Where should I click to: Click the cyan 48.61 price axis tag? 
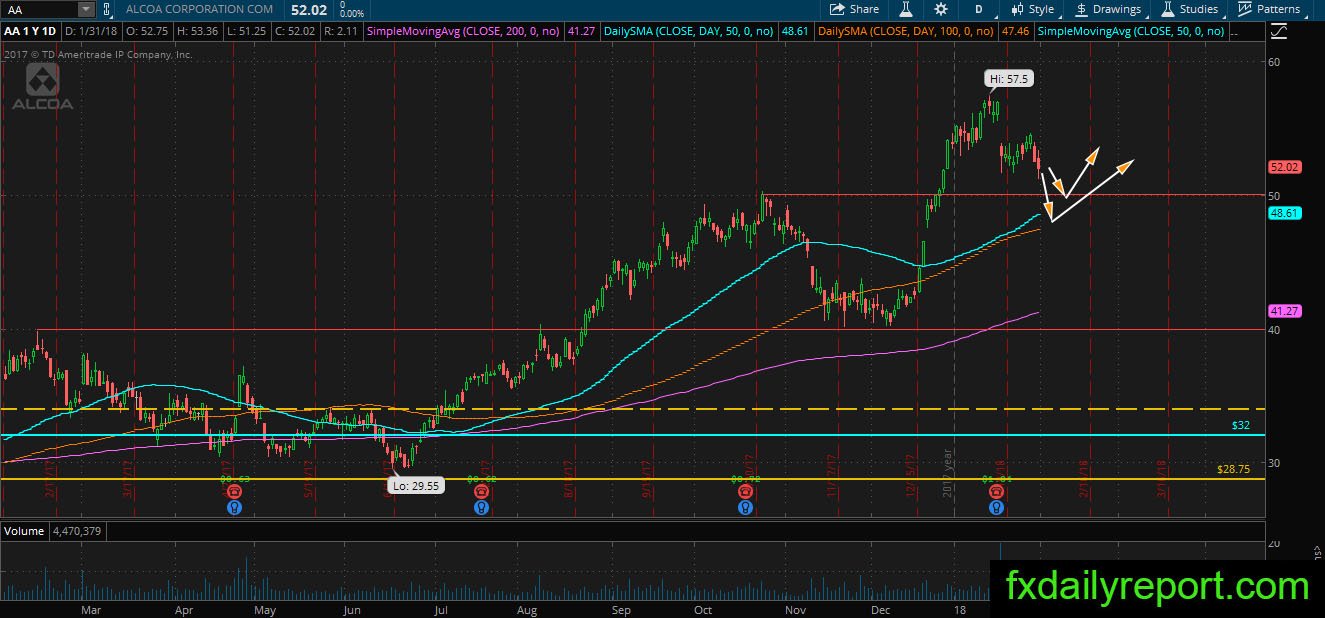pos(1283,213)
